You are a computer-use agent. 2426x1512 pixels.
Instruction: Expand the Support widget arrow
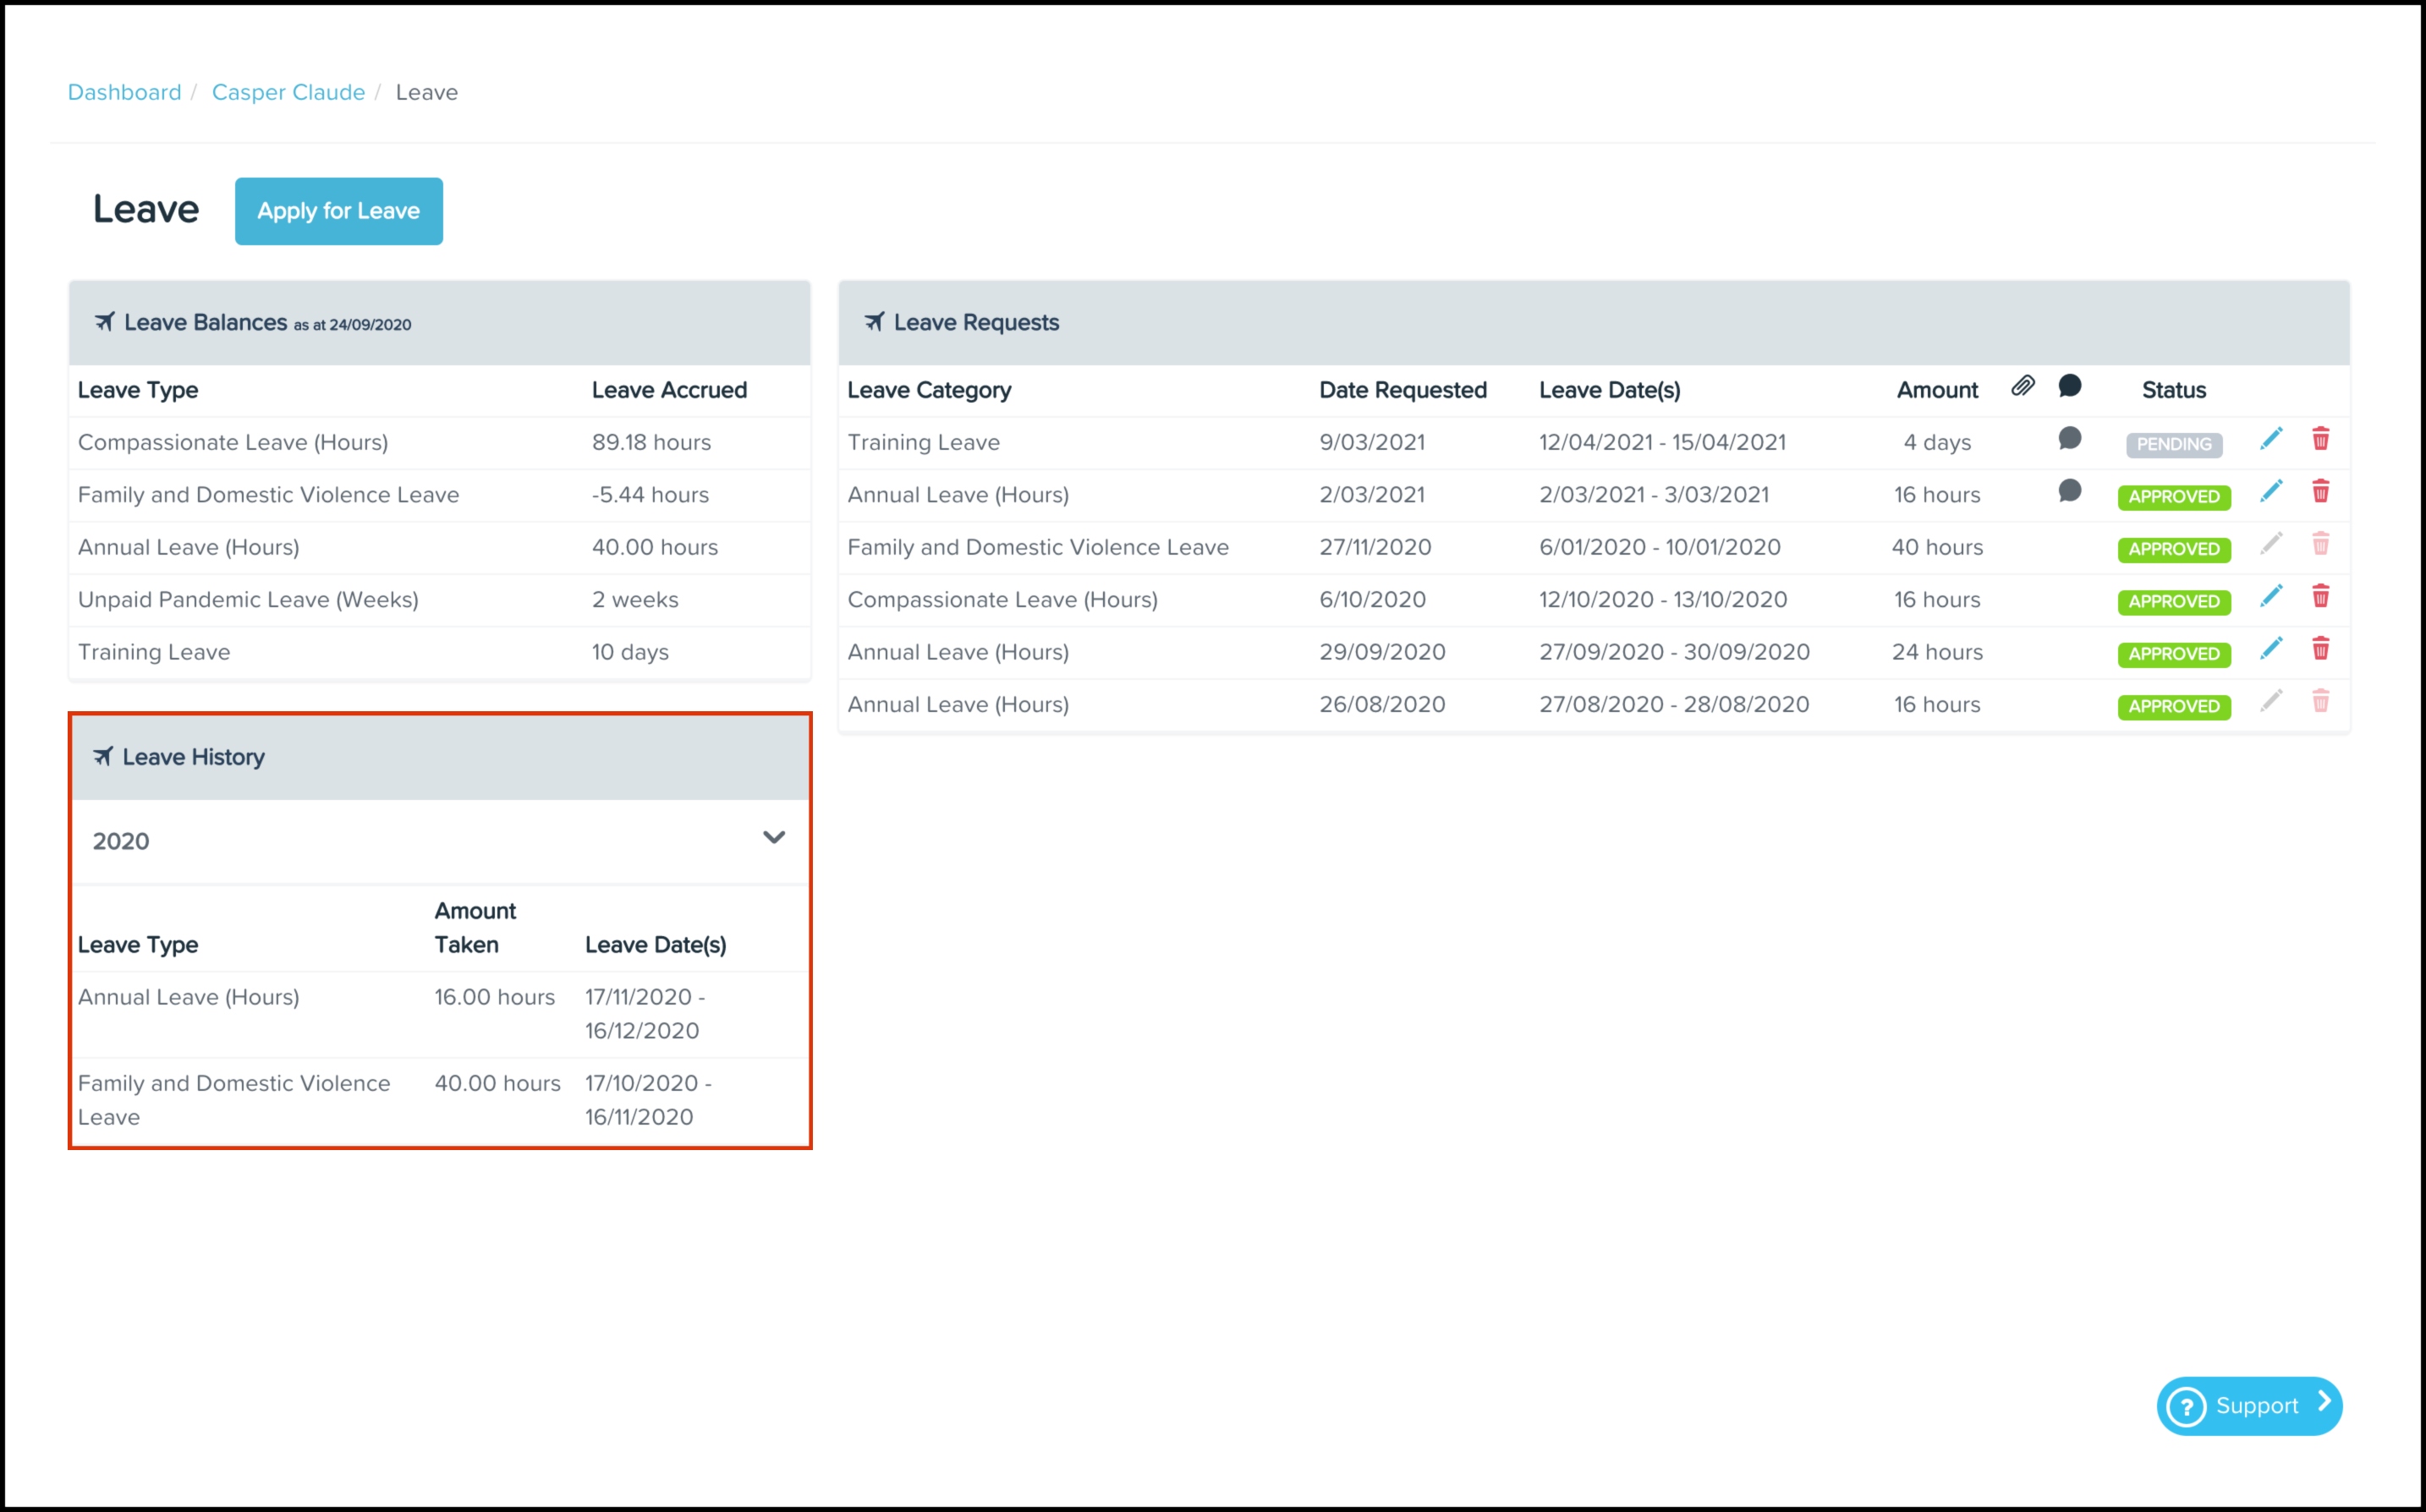pos(2324,1402)
